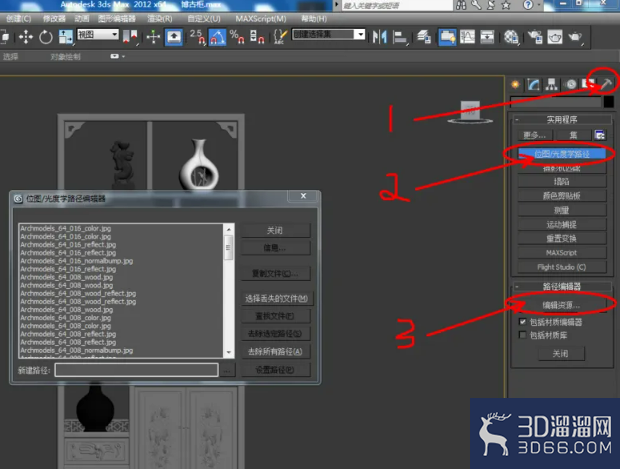Toggle the Spinner Snap button
The width and height of the screenshot is (620, 469).
coord(257,37)
